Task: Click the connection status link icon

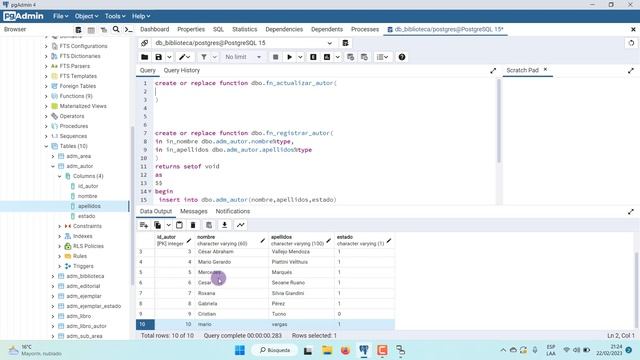Action: click(x=144, y=43)
